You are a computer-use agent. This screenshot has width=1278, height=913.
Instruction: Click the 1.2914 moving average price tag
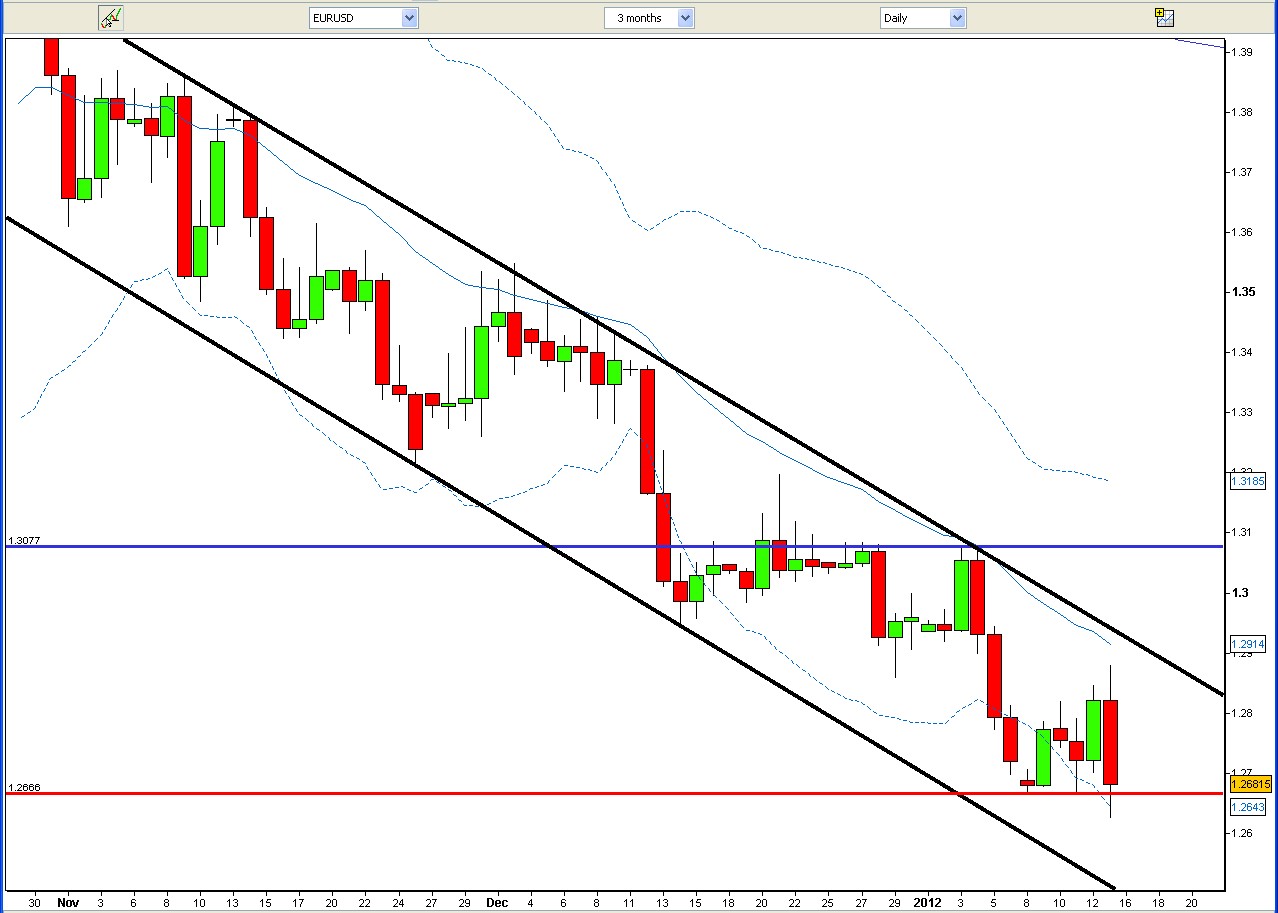pos(1248,645)
